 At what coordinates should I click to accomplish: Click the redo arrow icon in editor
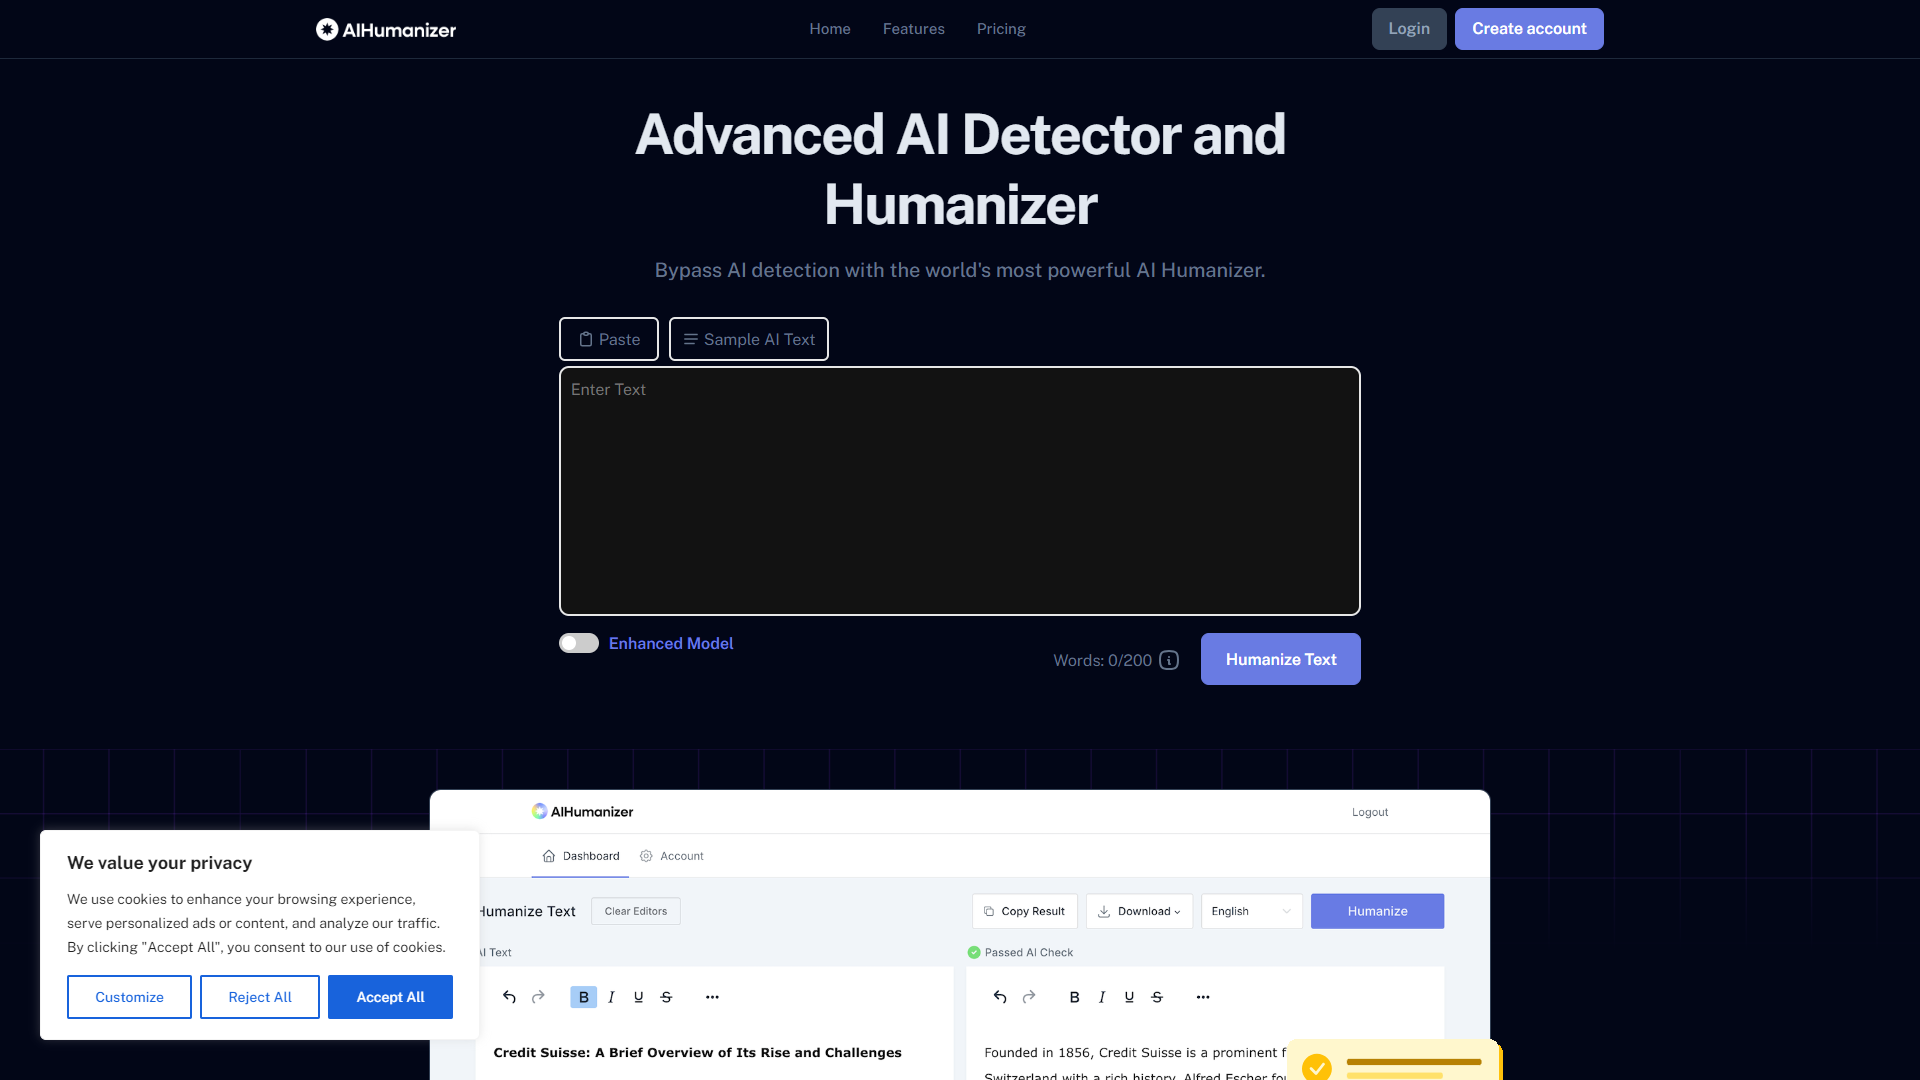538,997
